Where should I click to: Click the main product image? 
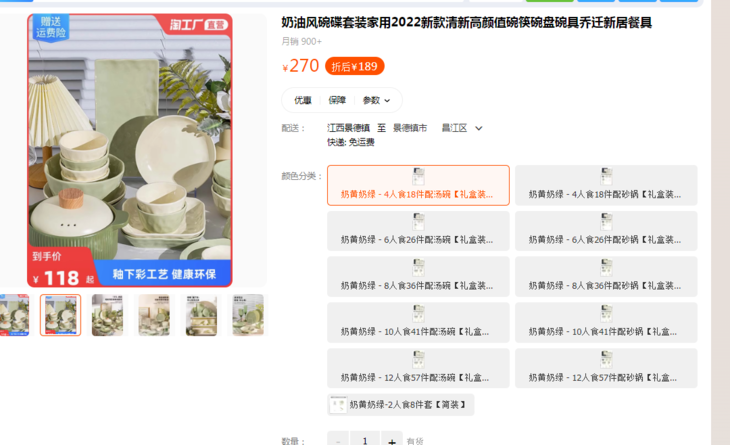coord(130,150)
